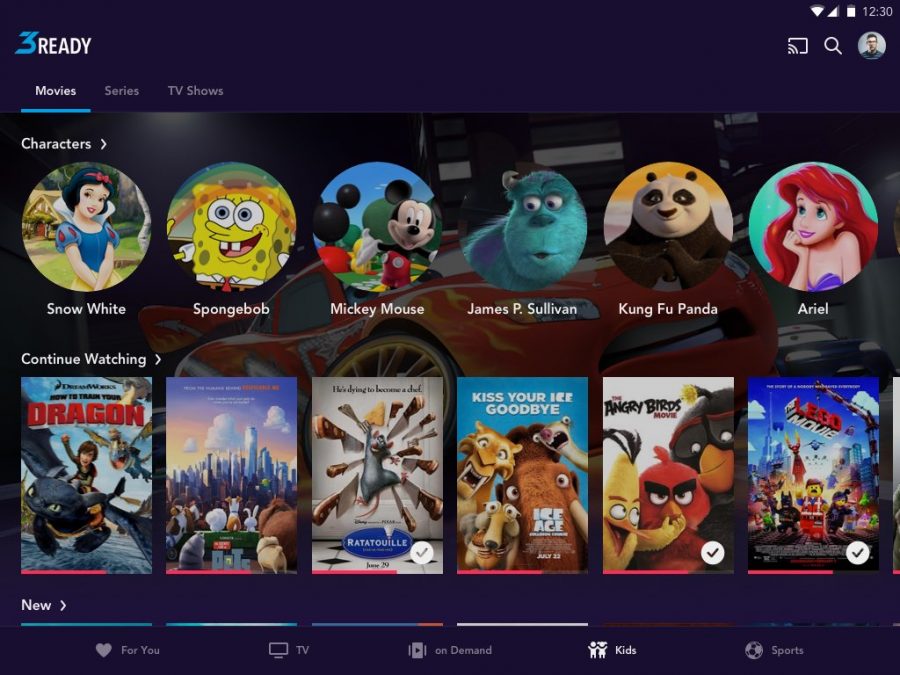Tap the Kung Fu Panda name label
This screenshot has width=900, height=675.
click(668, 309)
